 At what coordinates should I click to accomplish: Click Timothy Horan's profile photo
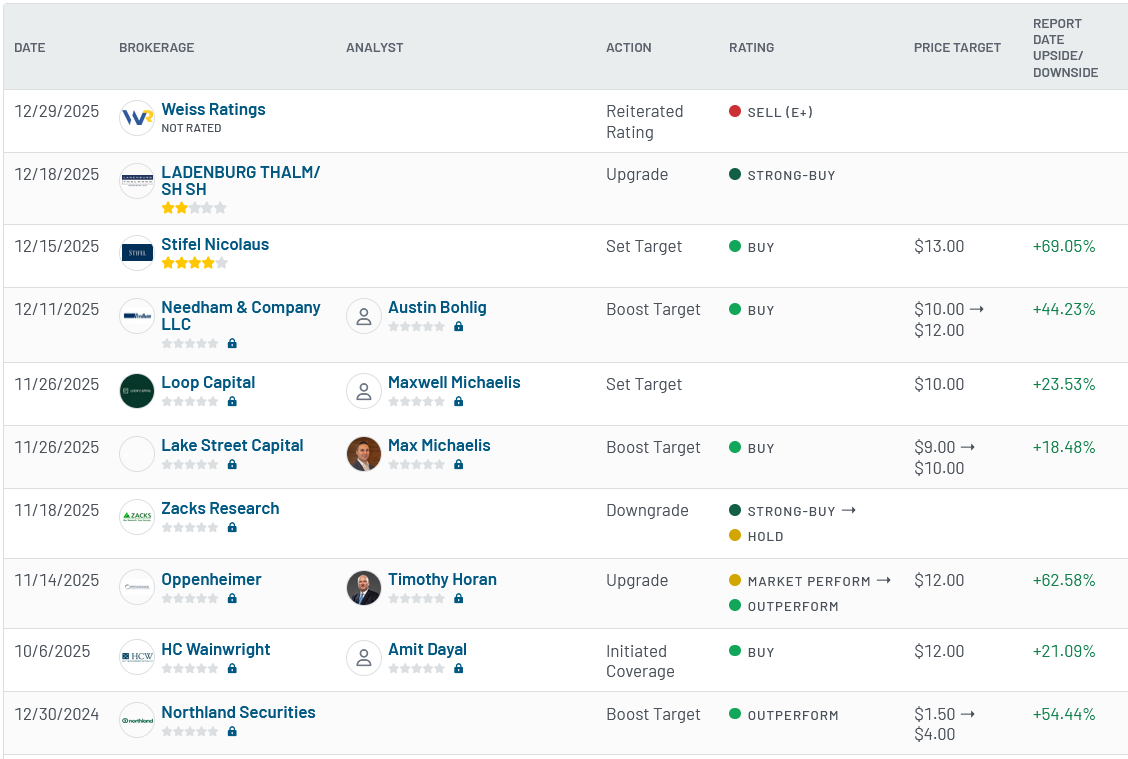tap(364, 588)
